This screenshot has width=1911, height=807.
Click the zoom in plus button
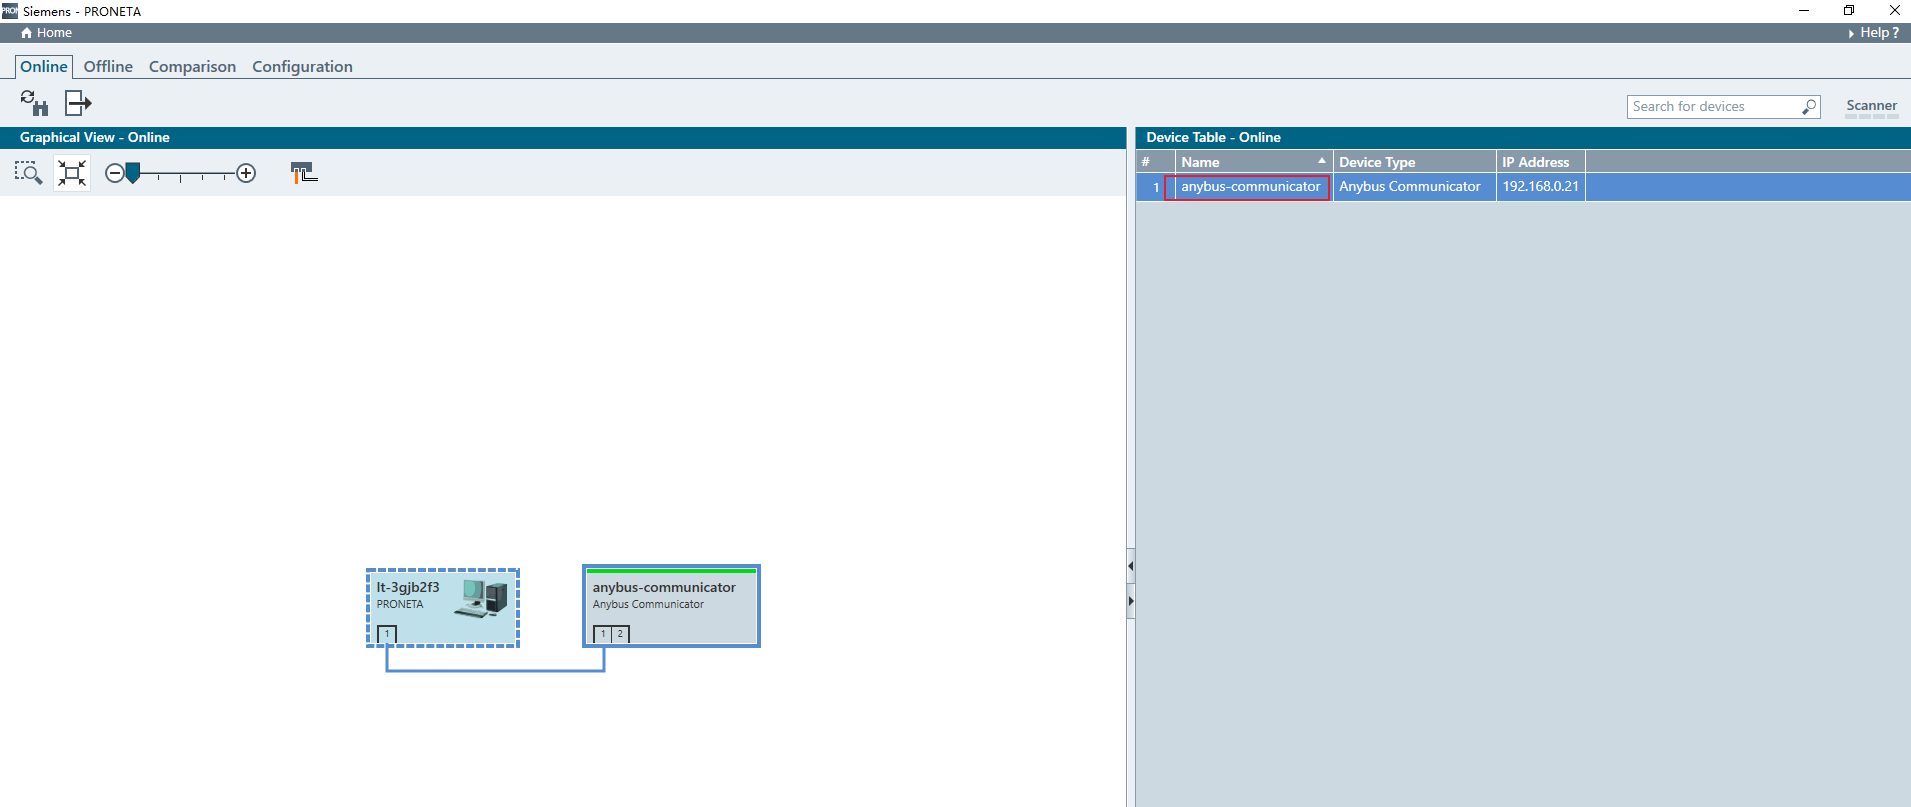point(246,173)
